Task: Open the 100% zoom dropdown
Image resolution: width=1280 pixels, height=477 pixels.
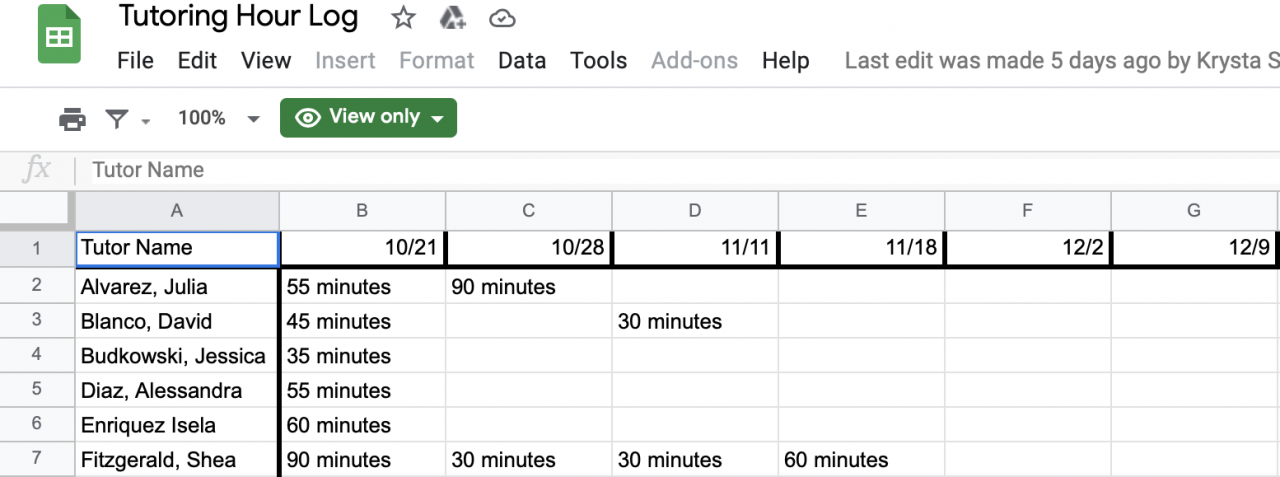Action: 219,118
